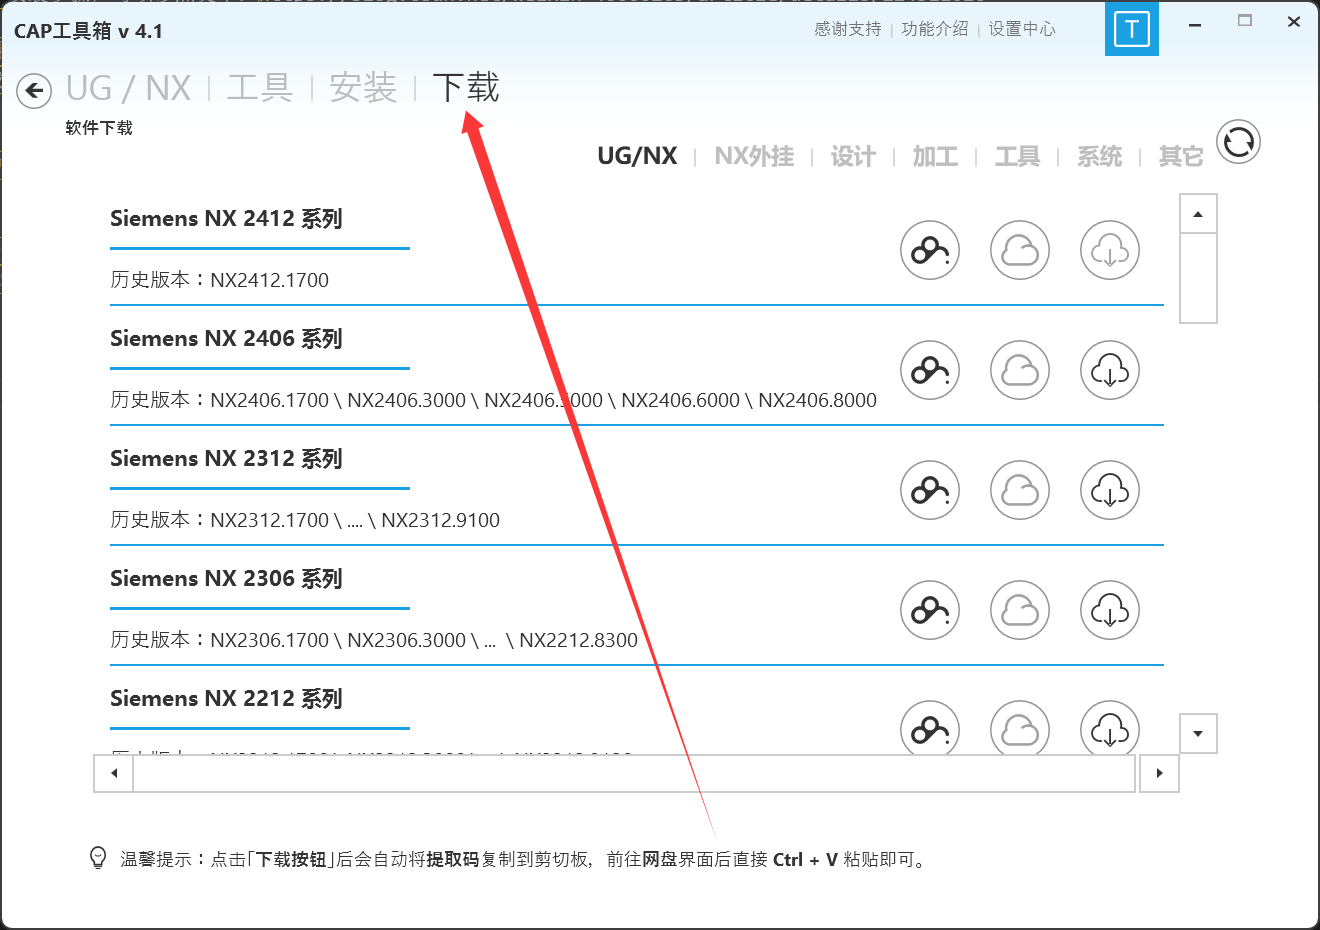Click the back arrow icon
The height and width of the screenshot is (930, 1320).
[34, 91]
